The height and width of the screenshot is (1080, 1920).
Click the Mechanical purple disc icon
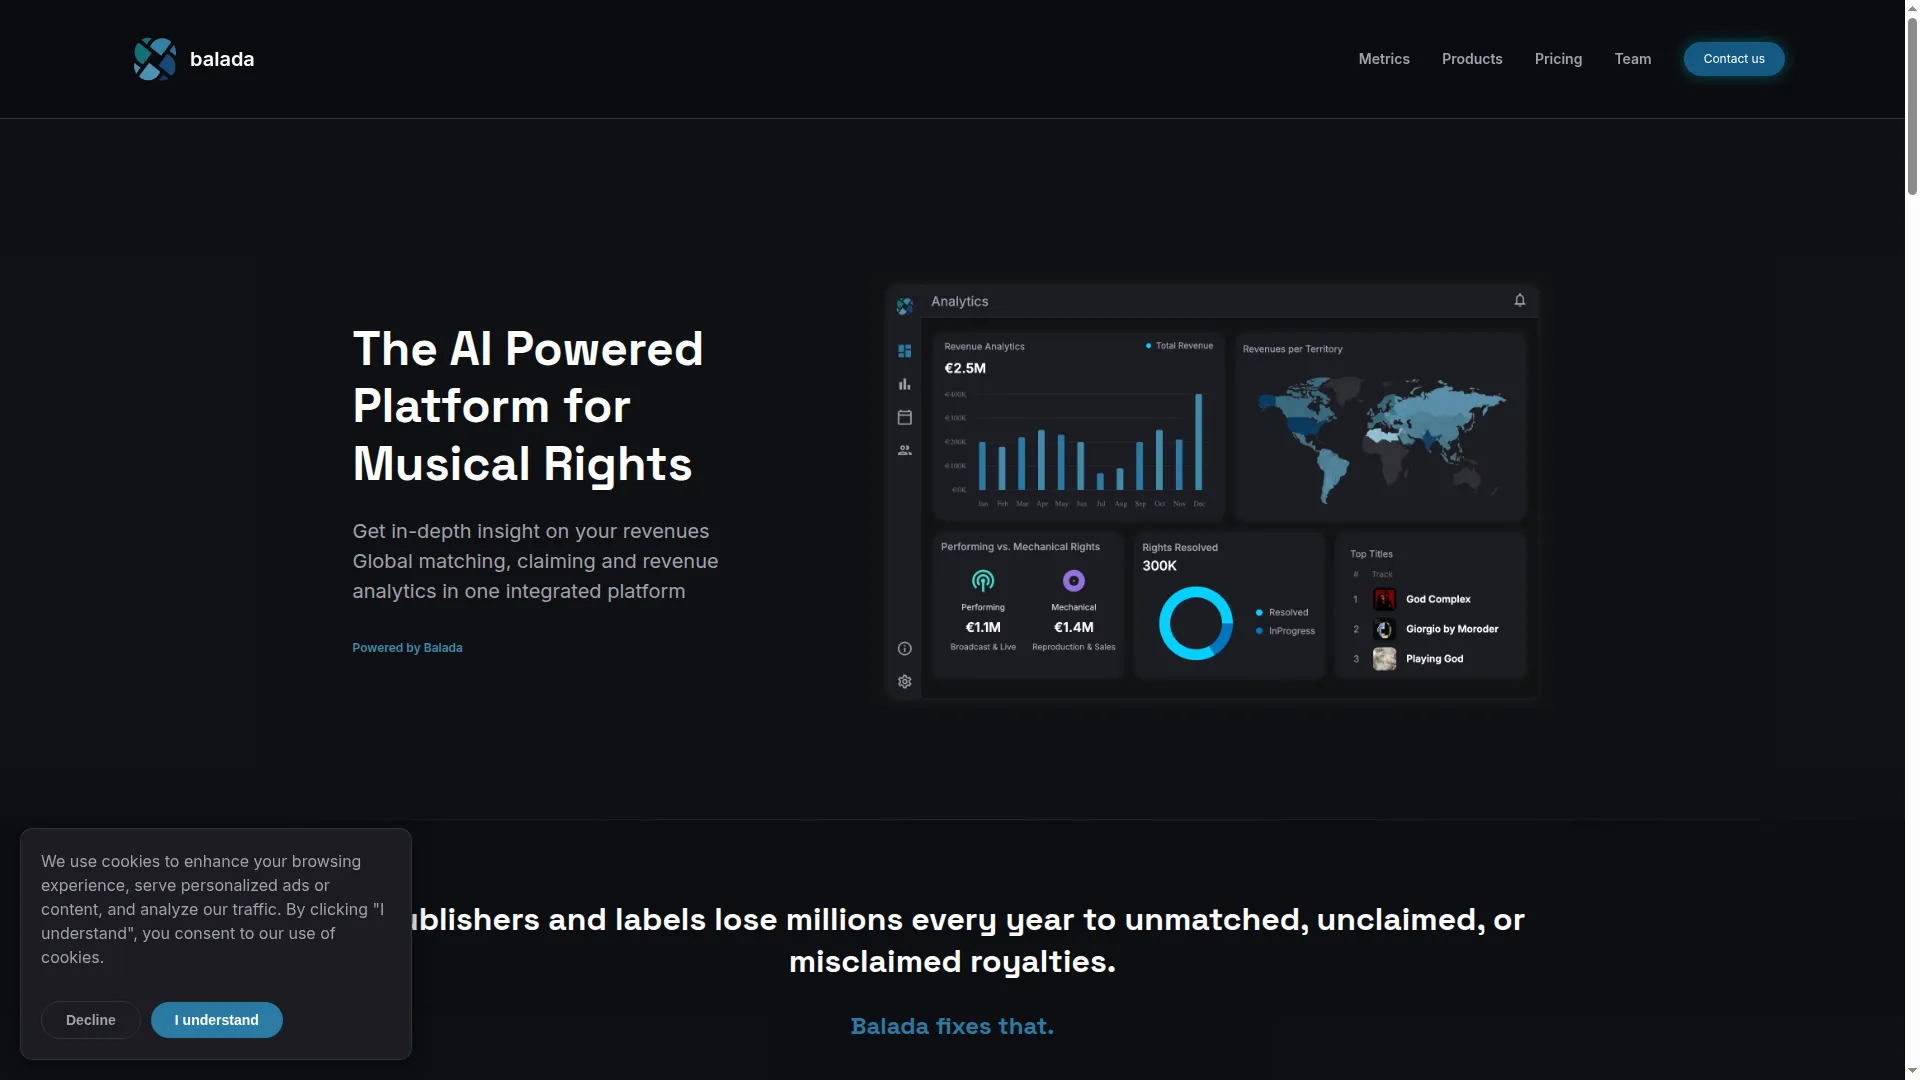click(x=1074, y=581)
